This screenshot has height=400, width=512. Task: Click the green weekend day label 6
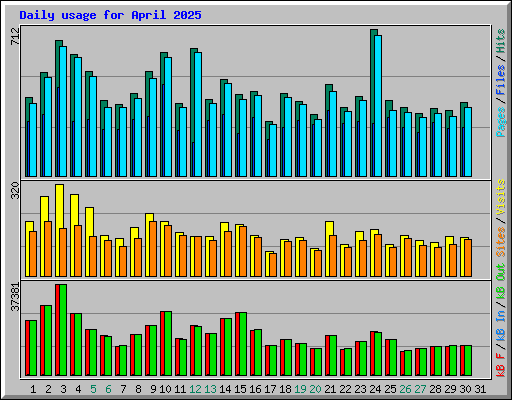click(108, 389)
